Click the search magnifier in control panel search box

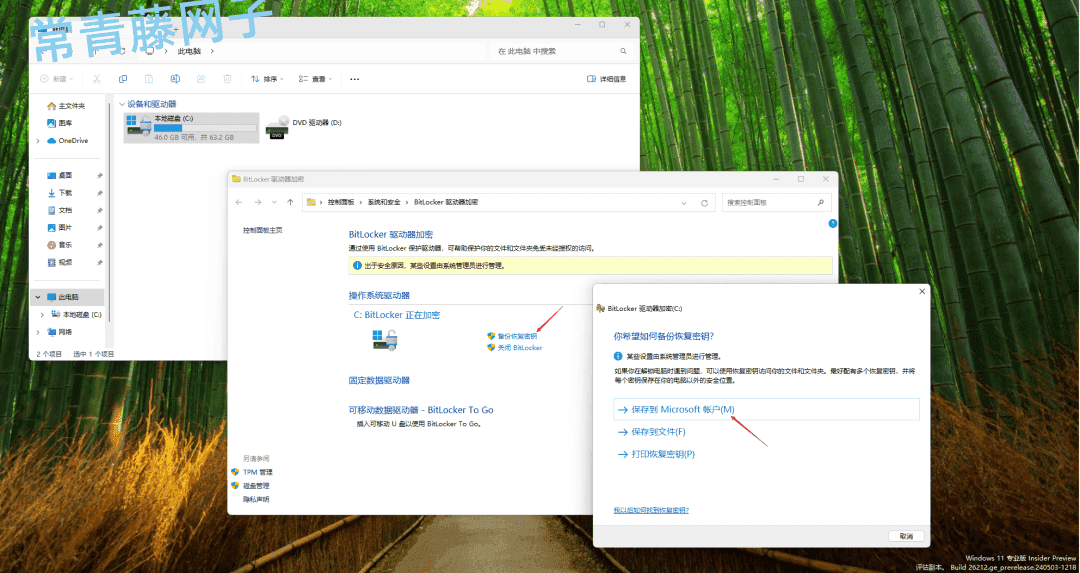coord(820,202)
